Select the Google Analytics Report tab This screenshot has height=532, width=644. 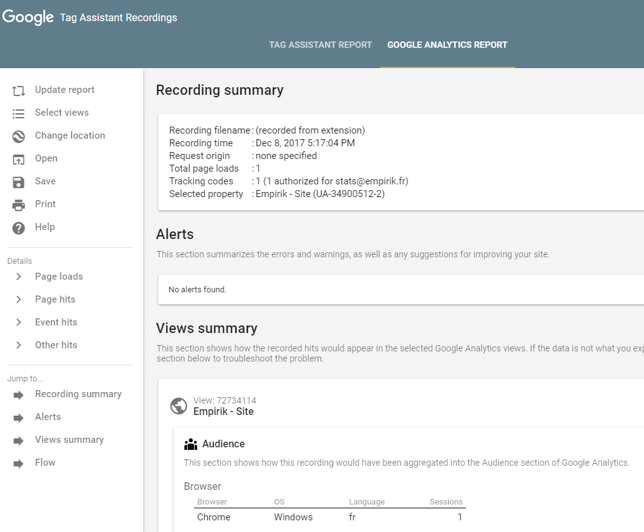click(447, 45)
